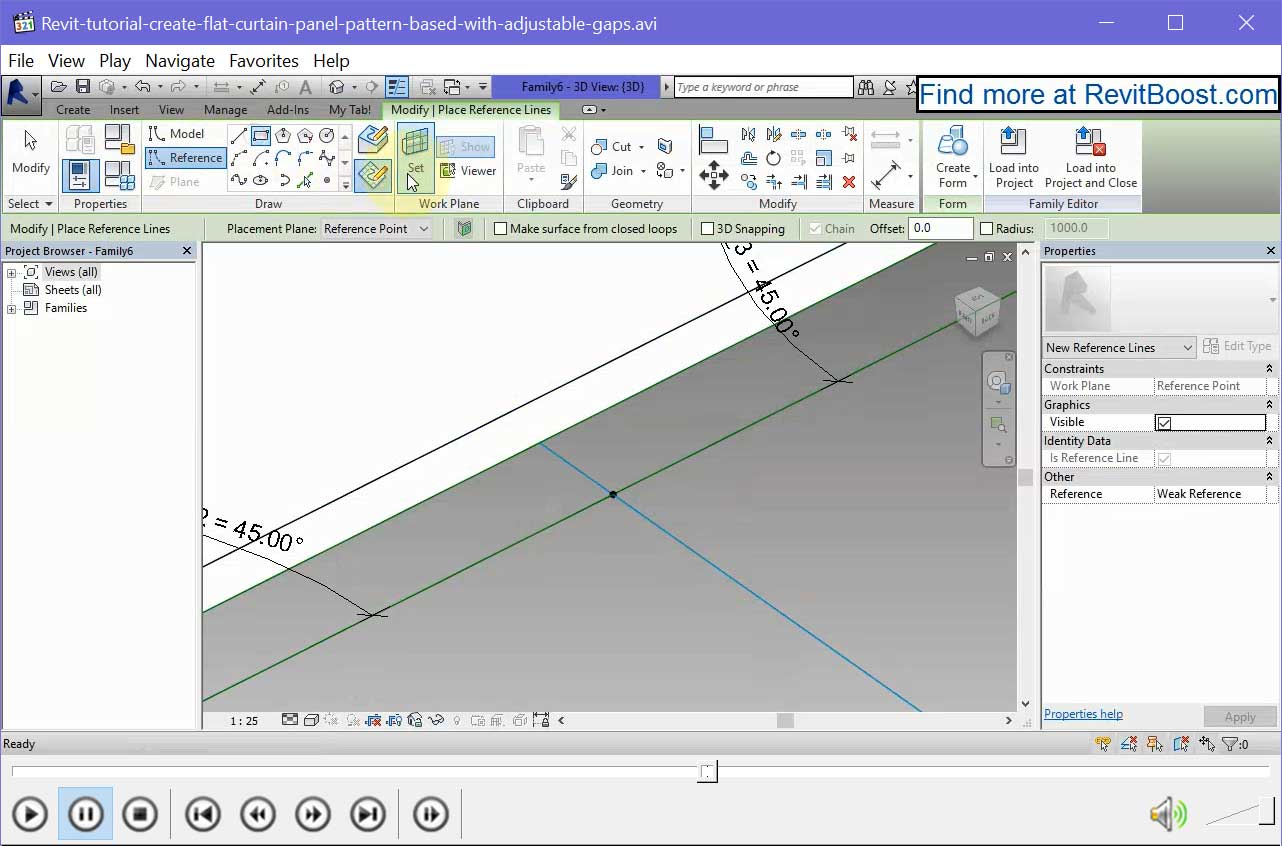Pause the video playback
Viewport: 1282px width, 846px height.
click(x=85, y=814)
